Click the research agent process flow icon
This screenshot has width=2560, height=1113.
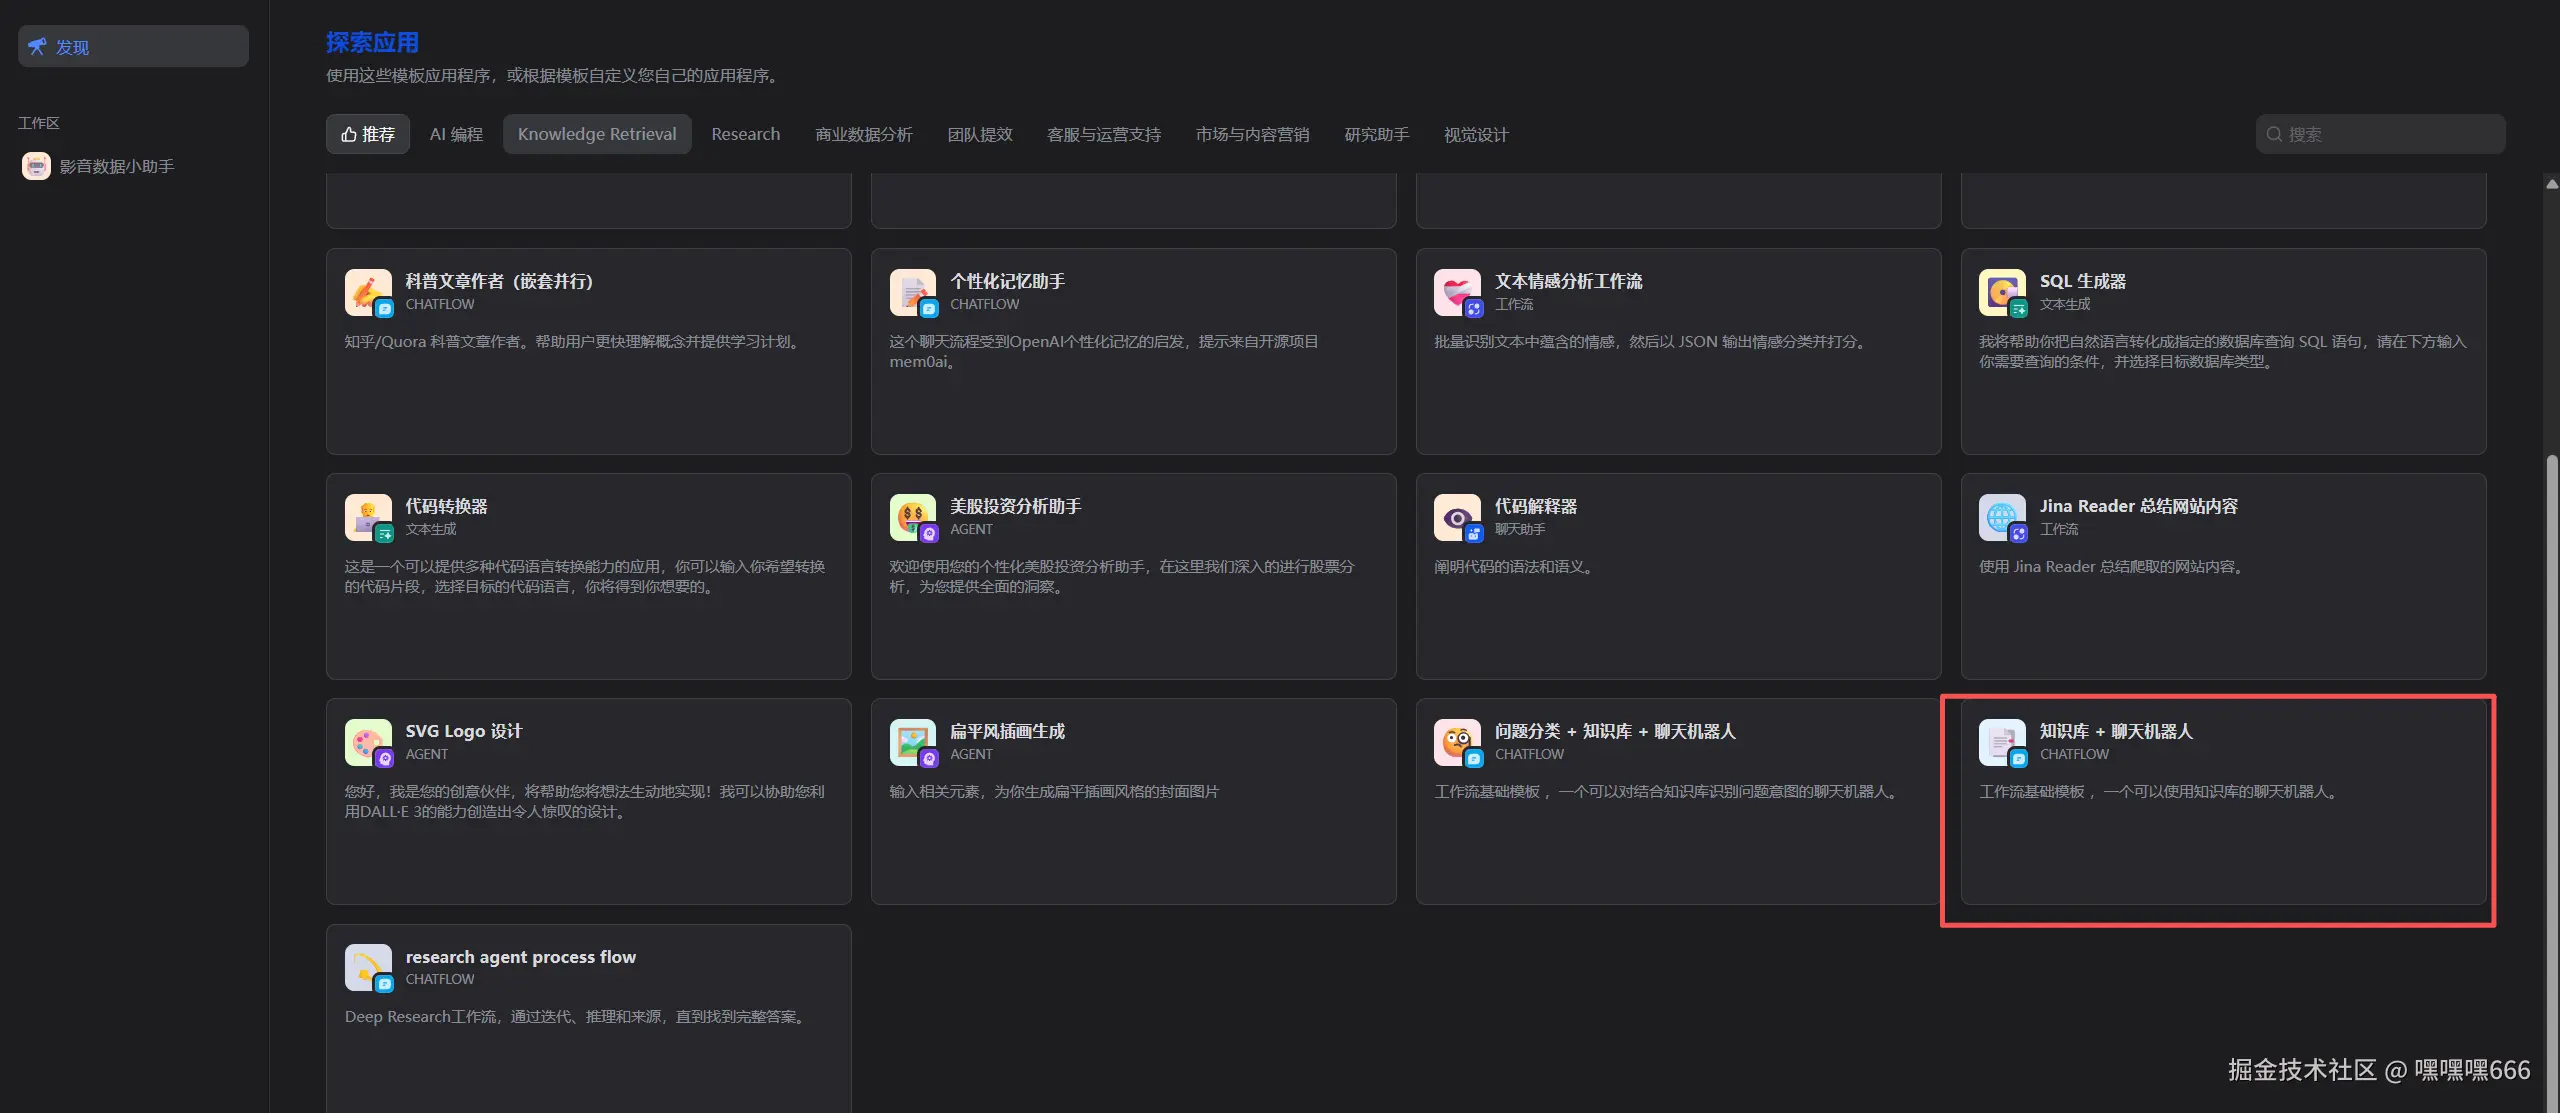coord(368,967)
